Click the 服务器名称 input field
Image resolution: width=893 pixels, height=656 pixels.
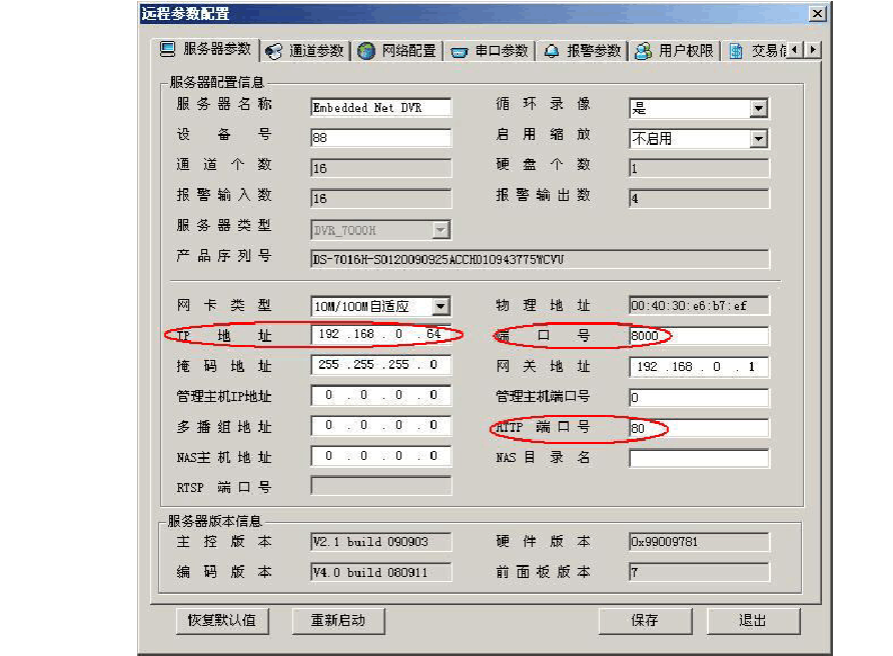pos(380,108)
